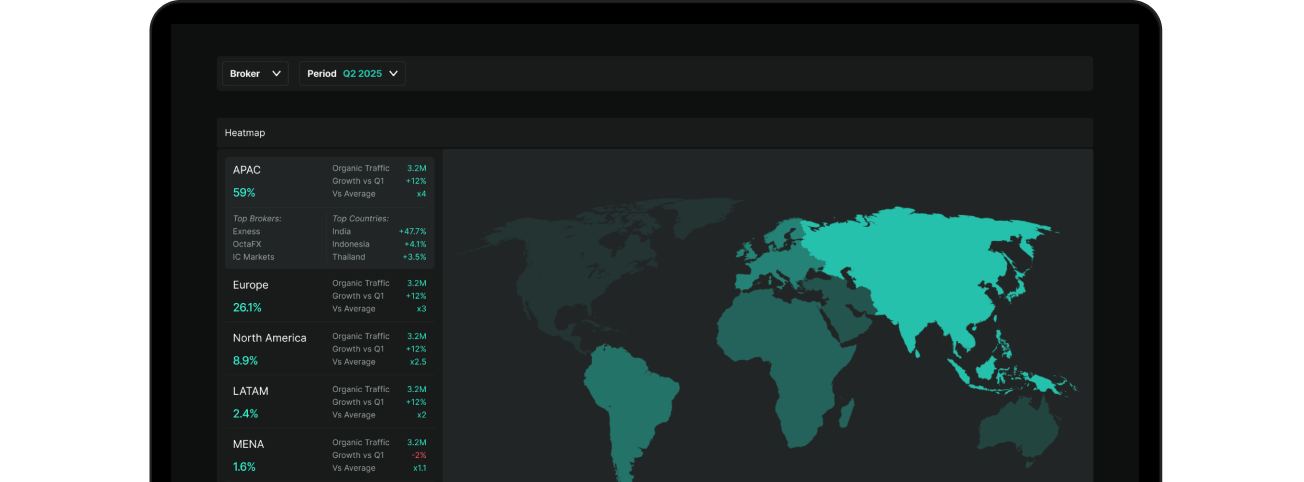The height and width of the screenshot is (482, 1304).
Task: Select Thailand in Top Countries
Action: coord(349,257)
